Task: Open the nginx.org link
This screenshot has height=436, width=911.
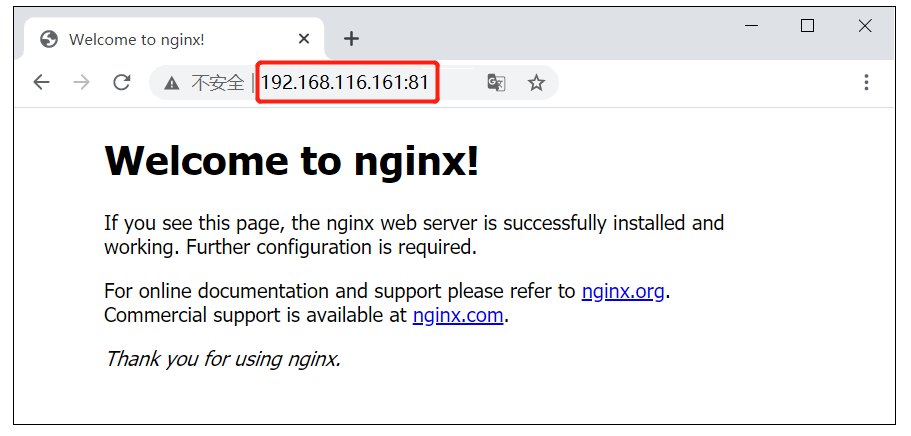Action: (623, 291)
